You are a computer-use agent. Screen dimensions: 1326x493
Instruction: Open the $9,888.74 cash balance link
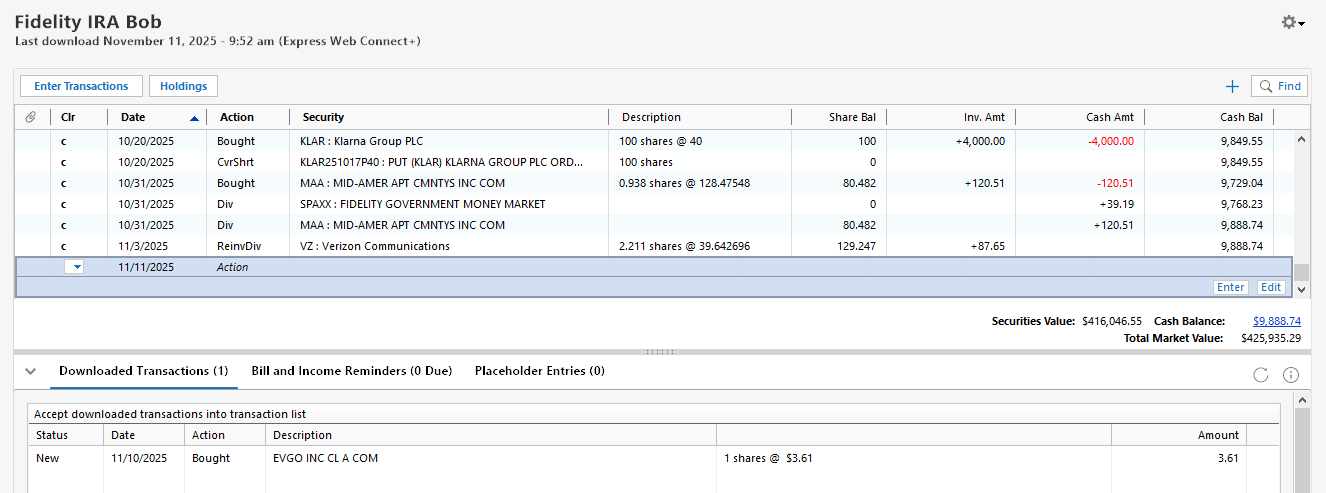(x=1277, y=321)
